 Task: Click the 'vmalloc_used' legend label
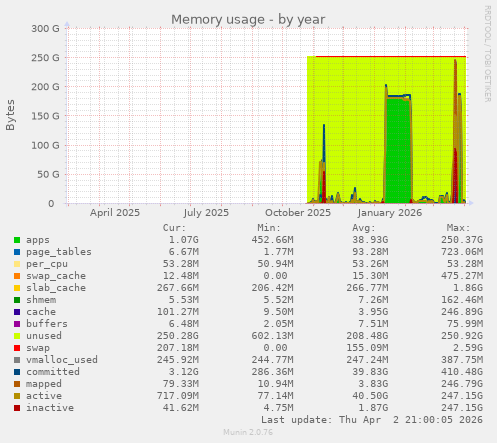pos(62,360)
